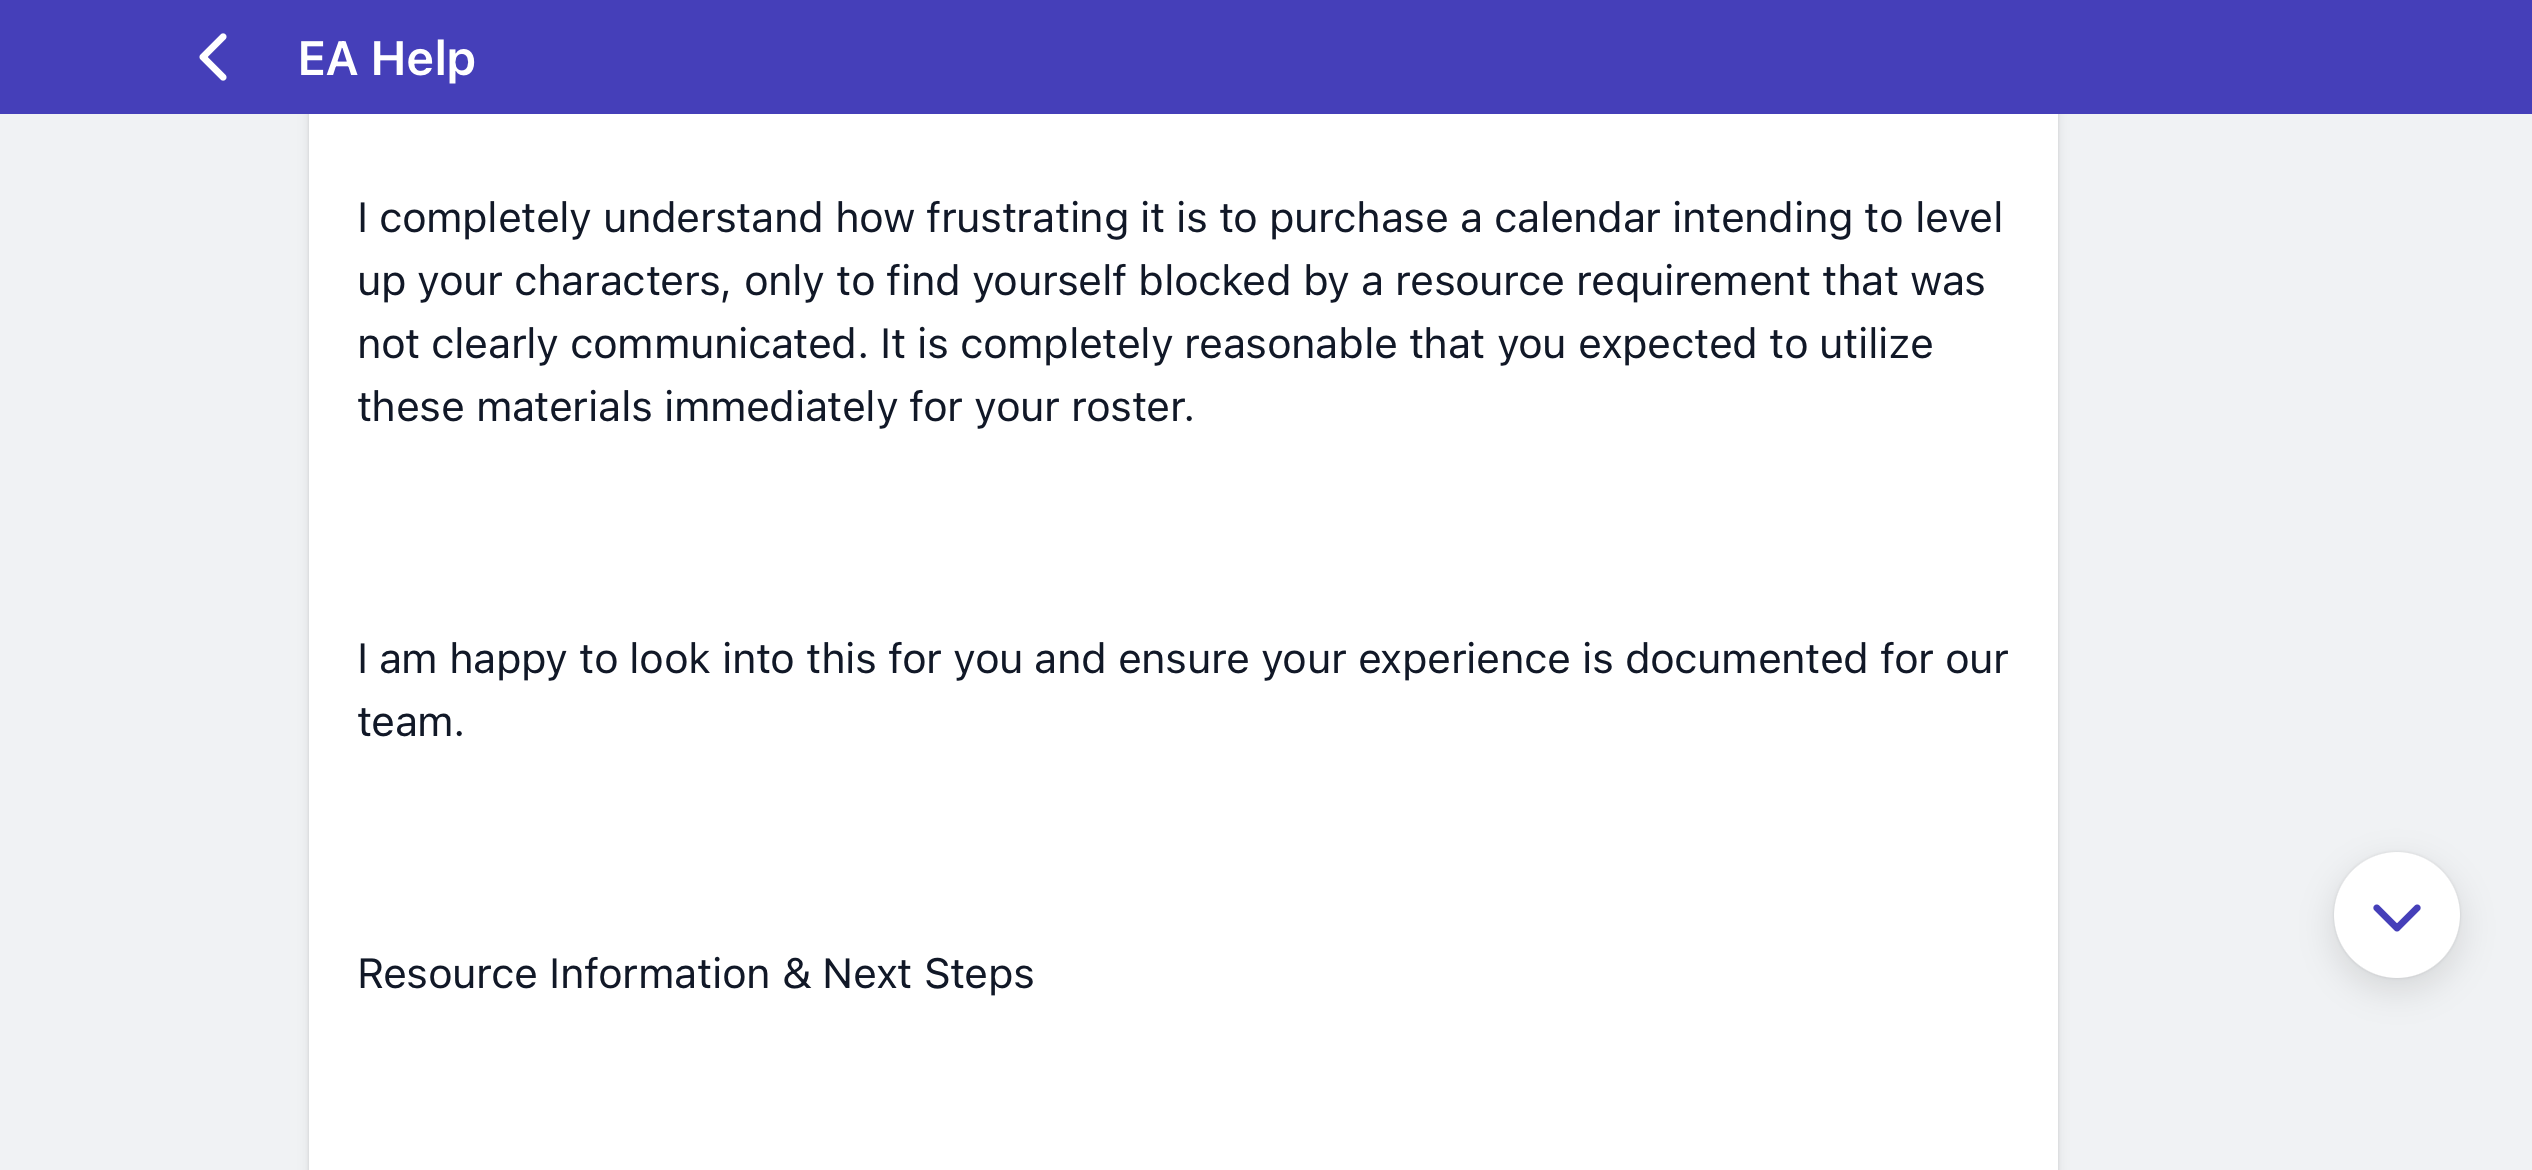The image size is (2532, 1170).
Task: Click the line starting 'not clearly communicated'
Action: (1145, 344)
